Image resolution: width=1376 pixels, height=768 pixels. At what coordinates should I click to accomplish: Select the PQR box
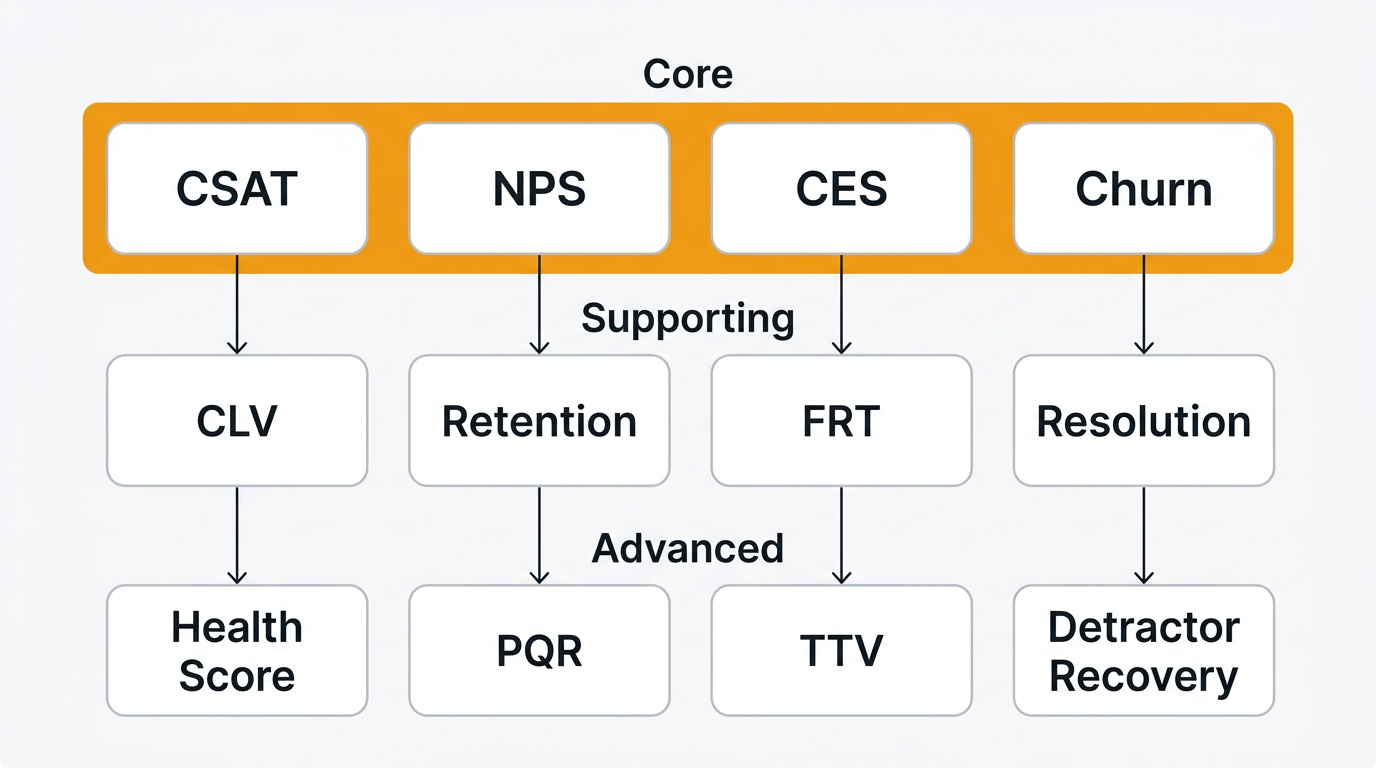point(539,651)
